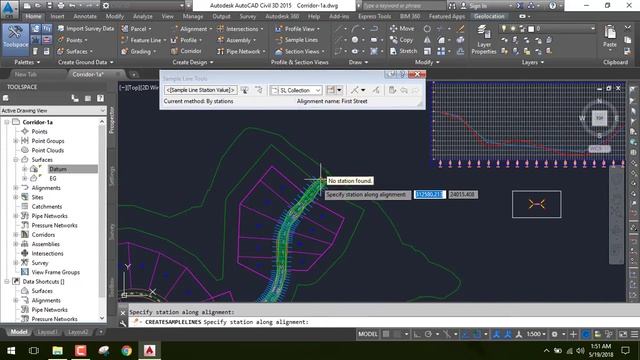Open the Points dropdown in the ribbon
Viewport: 640px width, 360px height.
click(x=72, y=40)
